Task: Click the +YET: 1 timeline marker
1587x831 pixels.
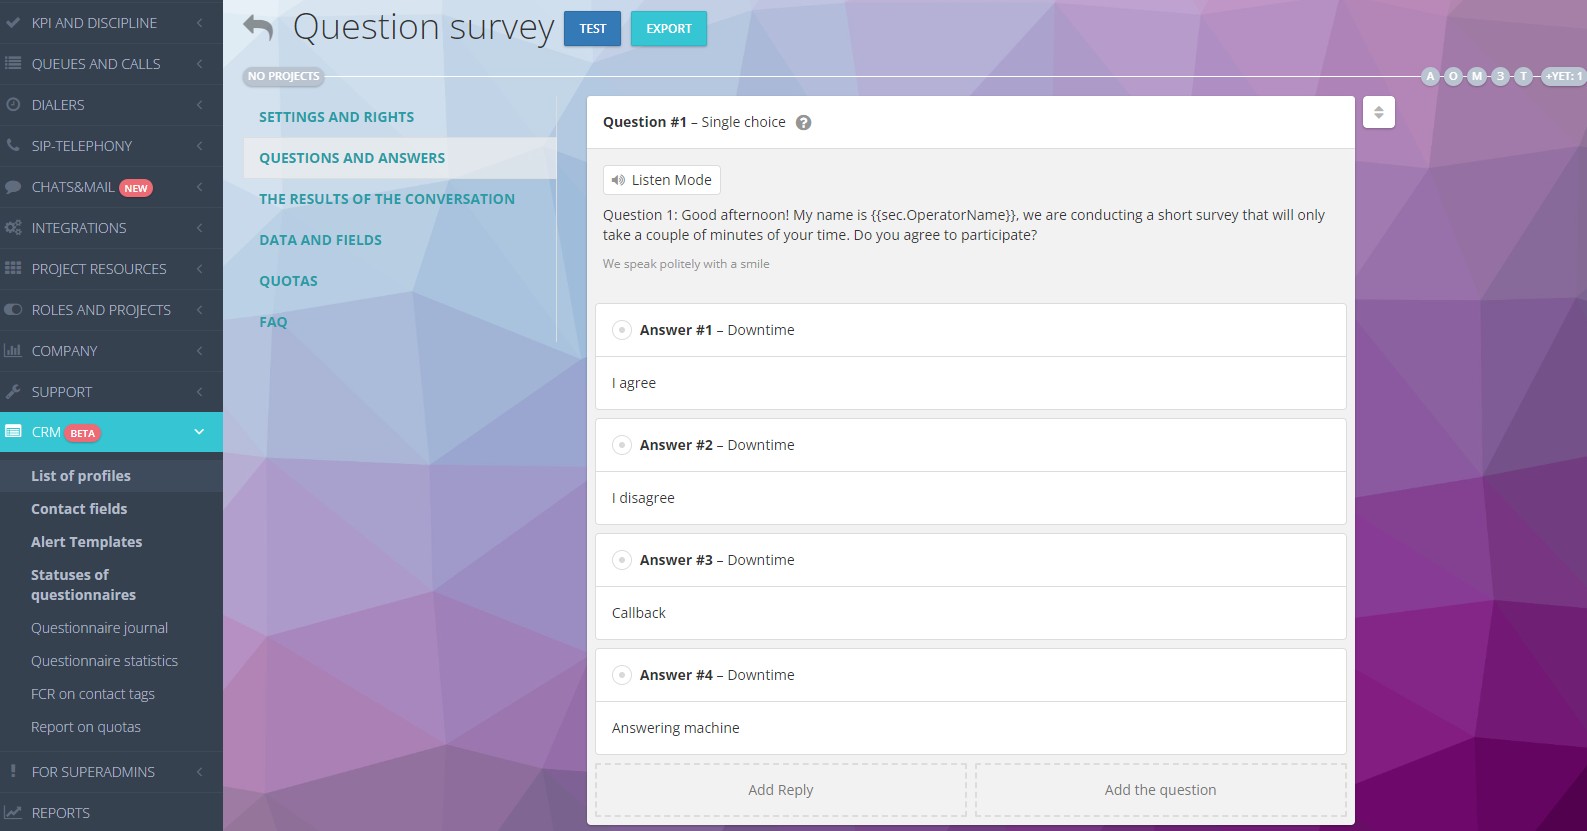Action: pos(1562,76)
